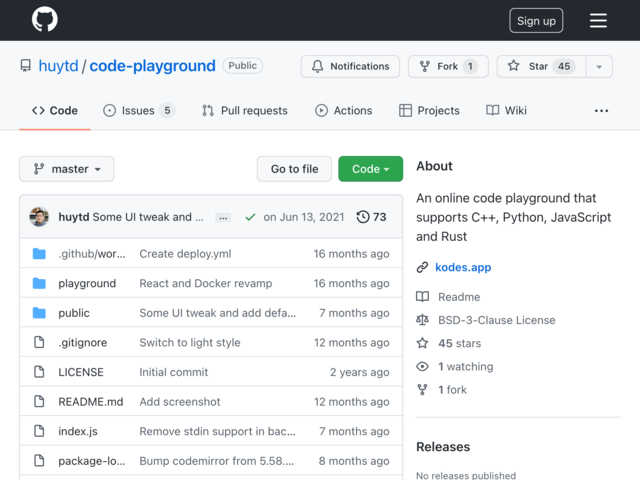This screenshot has height=480, width=640.
Task: Open the Releases heading link
Action: (443, 447)
